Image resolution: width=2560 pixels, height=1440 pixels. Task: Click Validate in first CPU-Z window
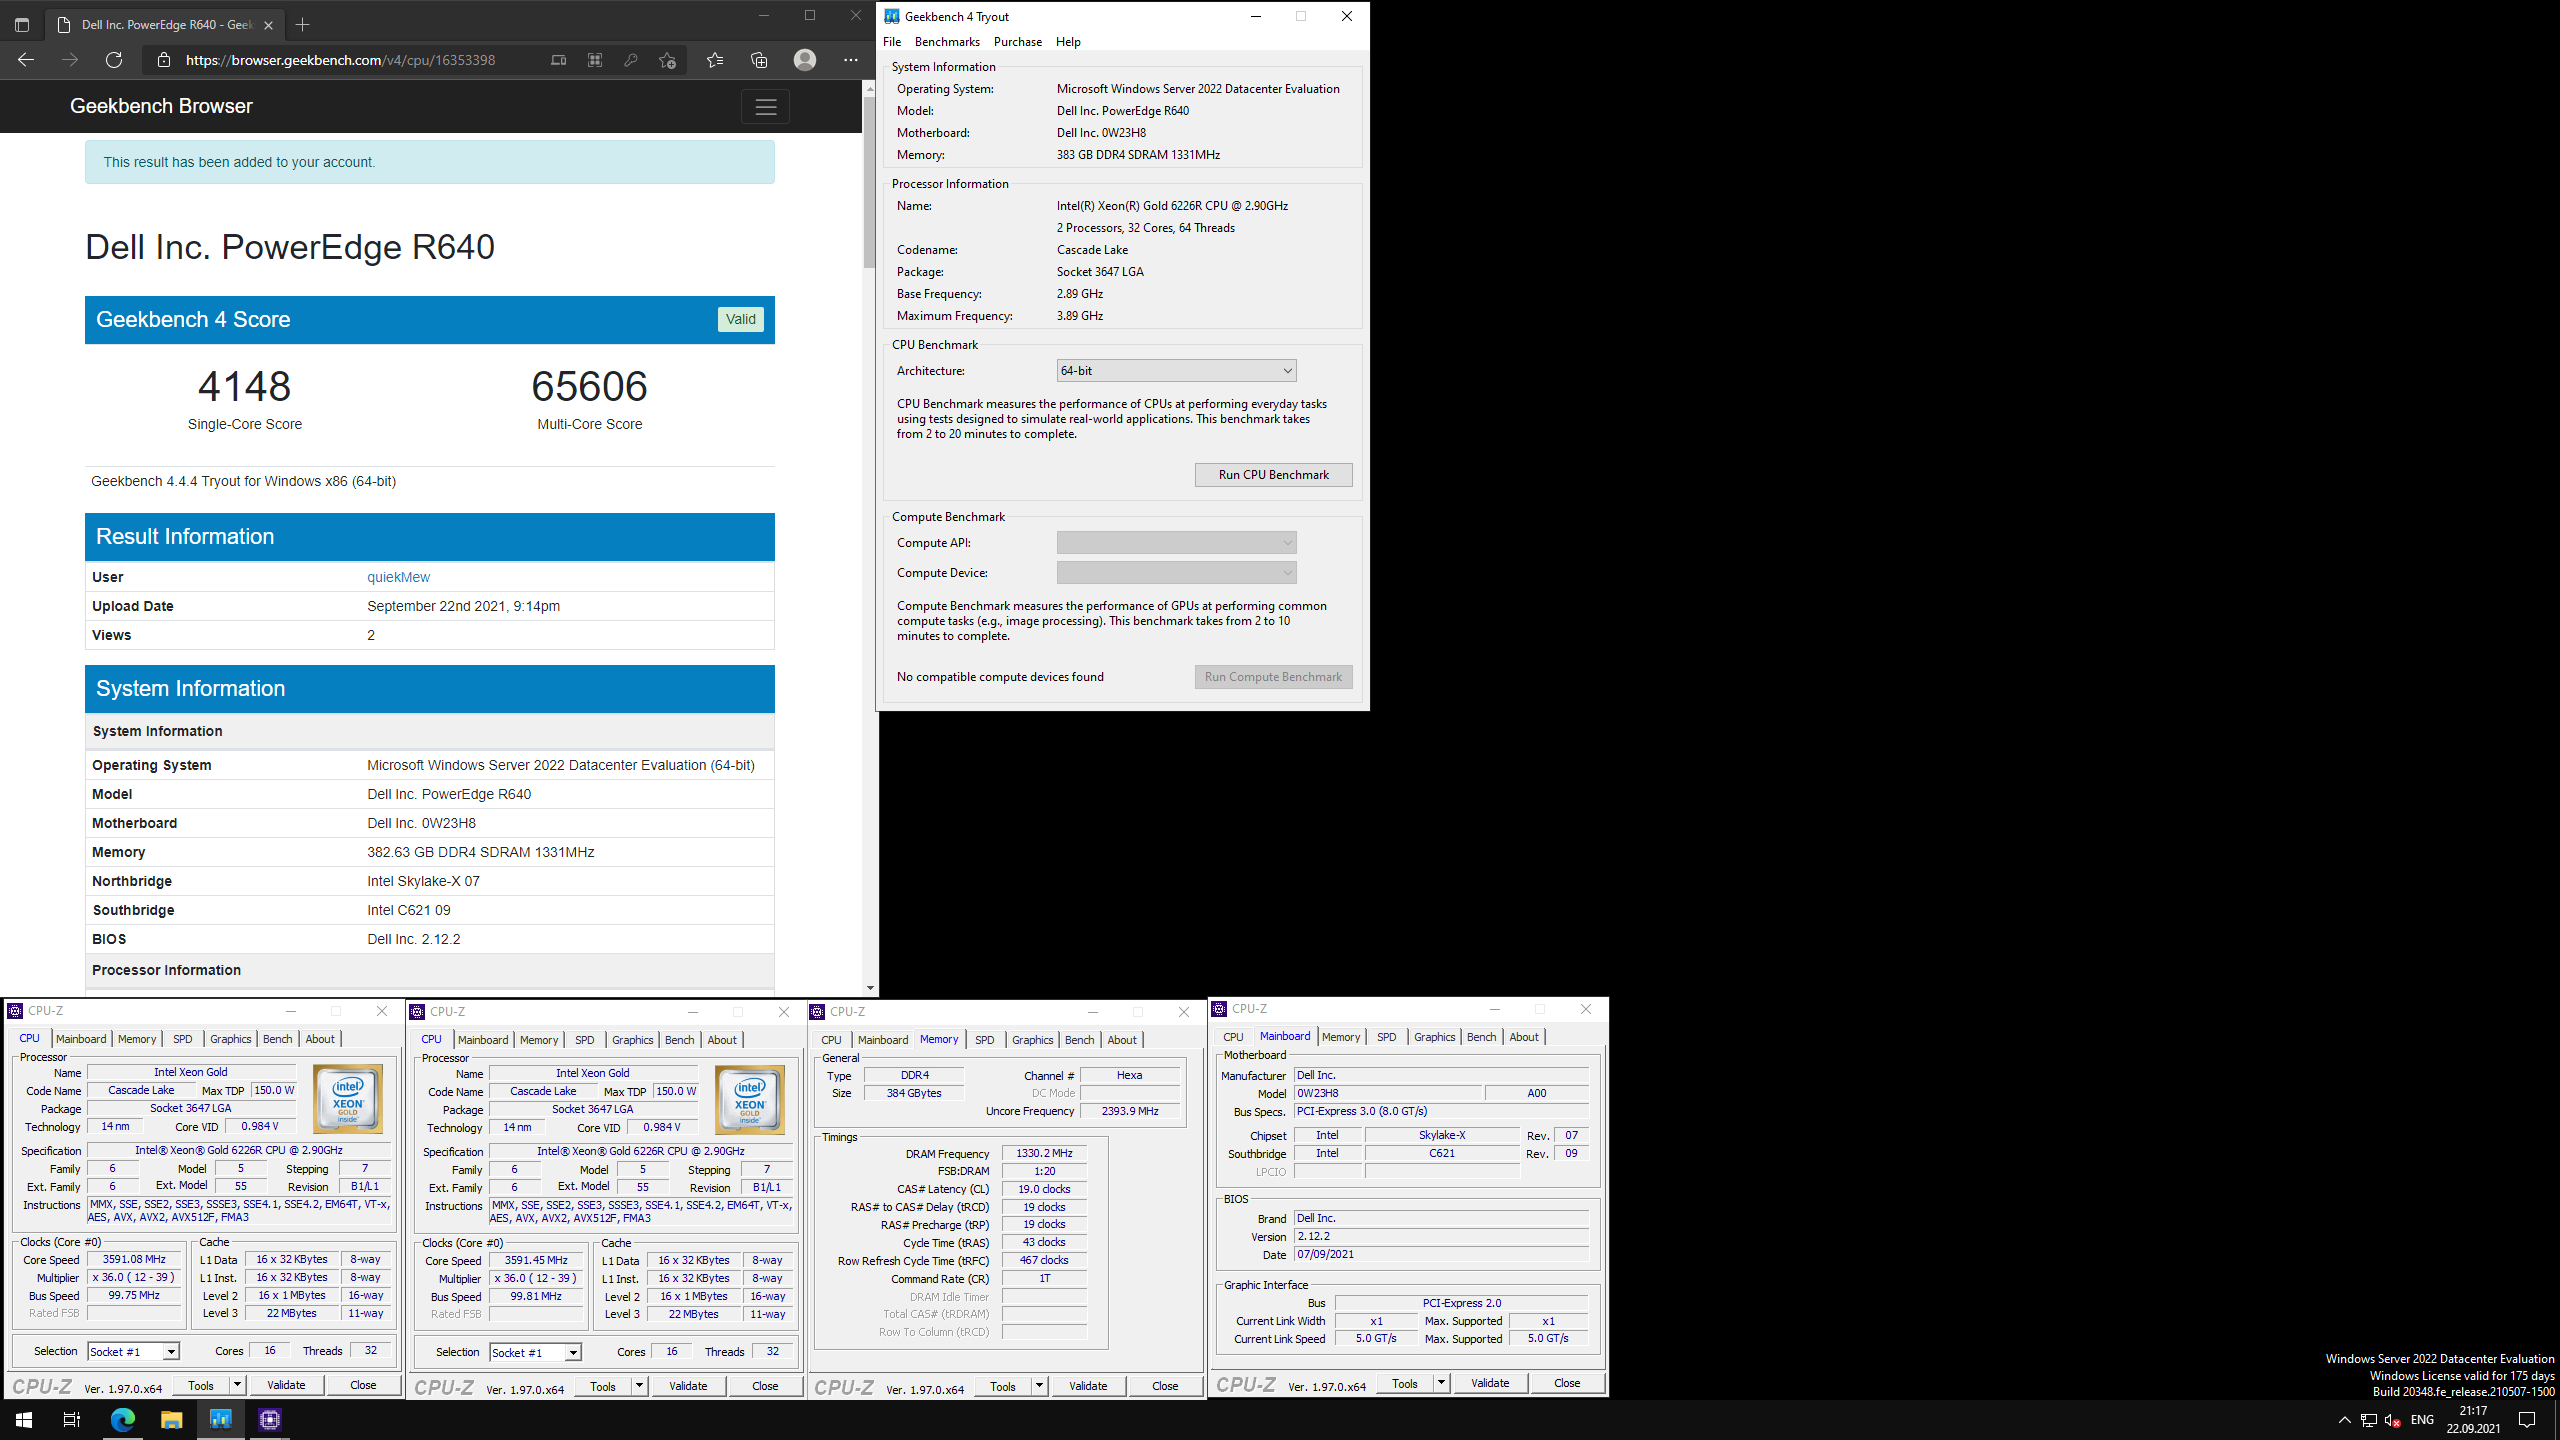[286, 1385]
